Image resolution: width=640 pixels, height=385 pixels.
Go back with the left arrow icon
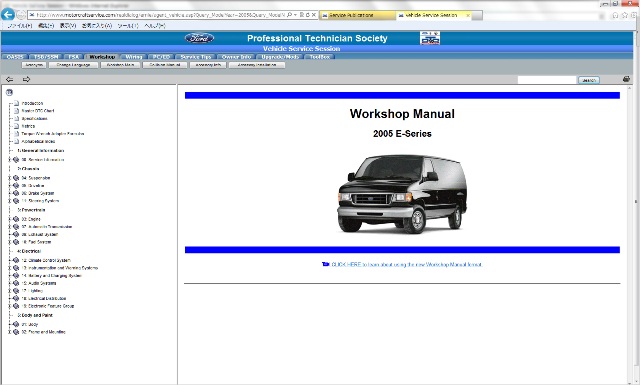(9, 79)
